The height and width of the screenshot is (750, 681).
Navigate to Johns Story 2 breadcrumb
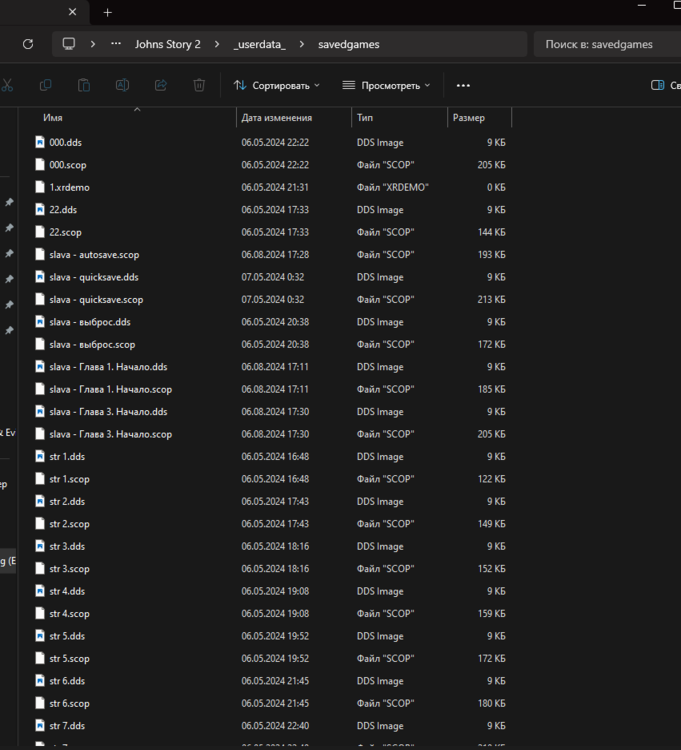click(x=167, y=44)
